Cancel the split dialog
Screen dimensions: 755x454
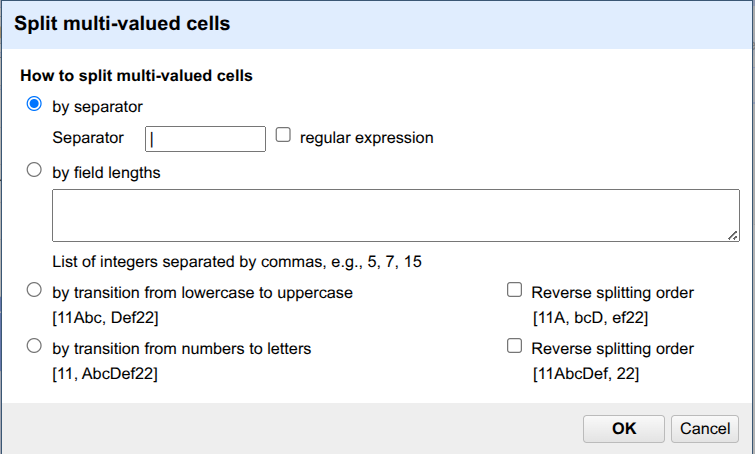click(705, 428)
